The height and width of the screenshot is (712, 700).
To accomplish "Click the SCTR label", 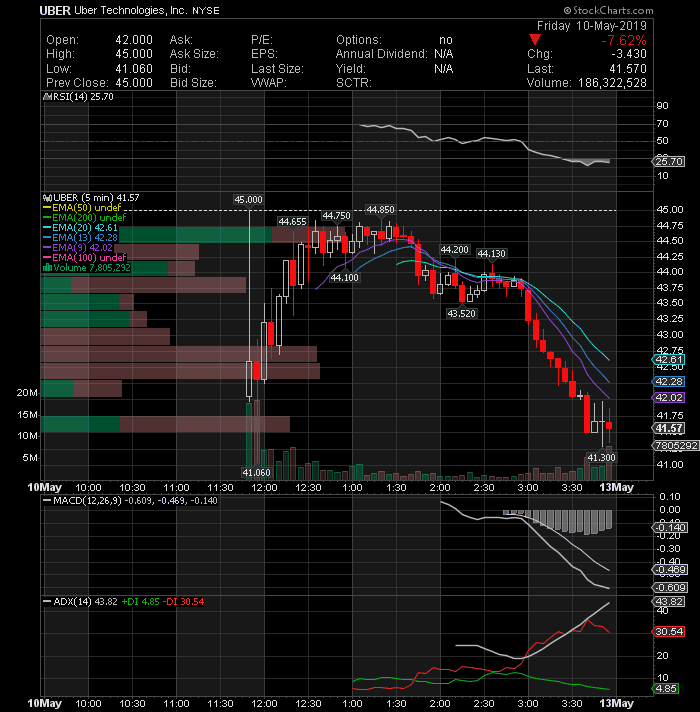I will point(354,83).
